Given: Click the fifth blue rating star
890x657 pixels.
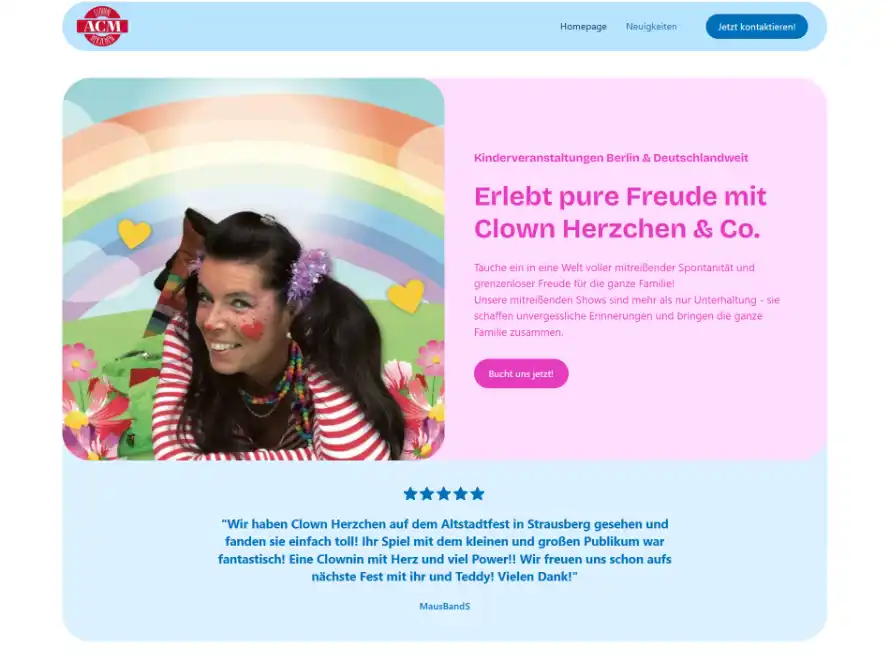Looking at the screenshot, I should tap(478, 494).
